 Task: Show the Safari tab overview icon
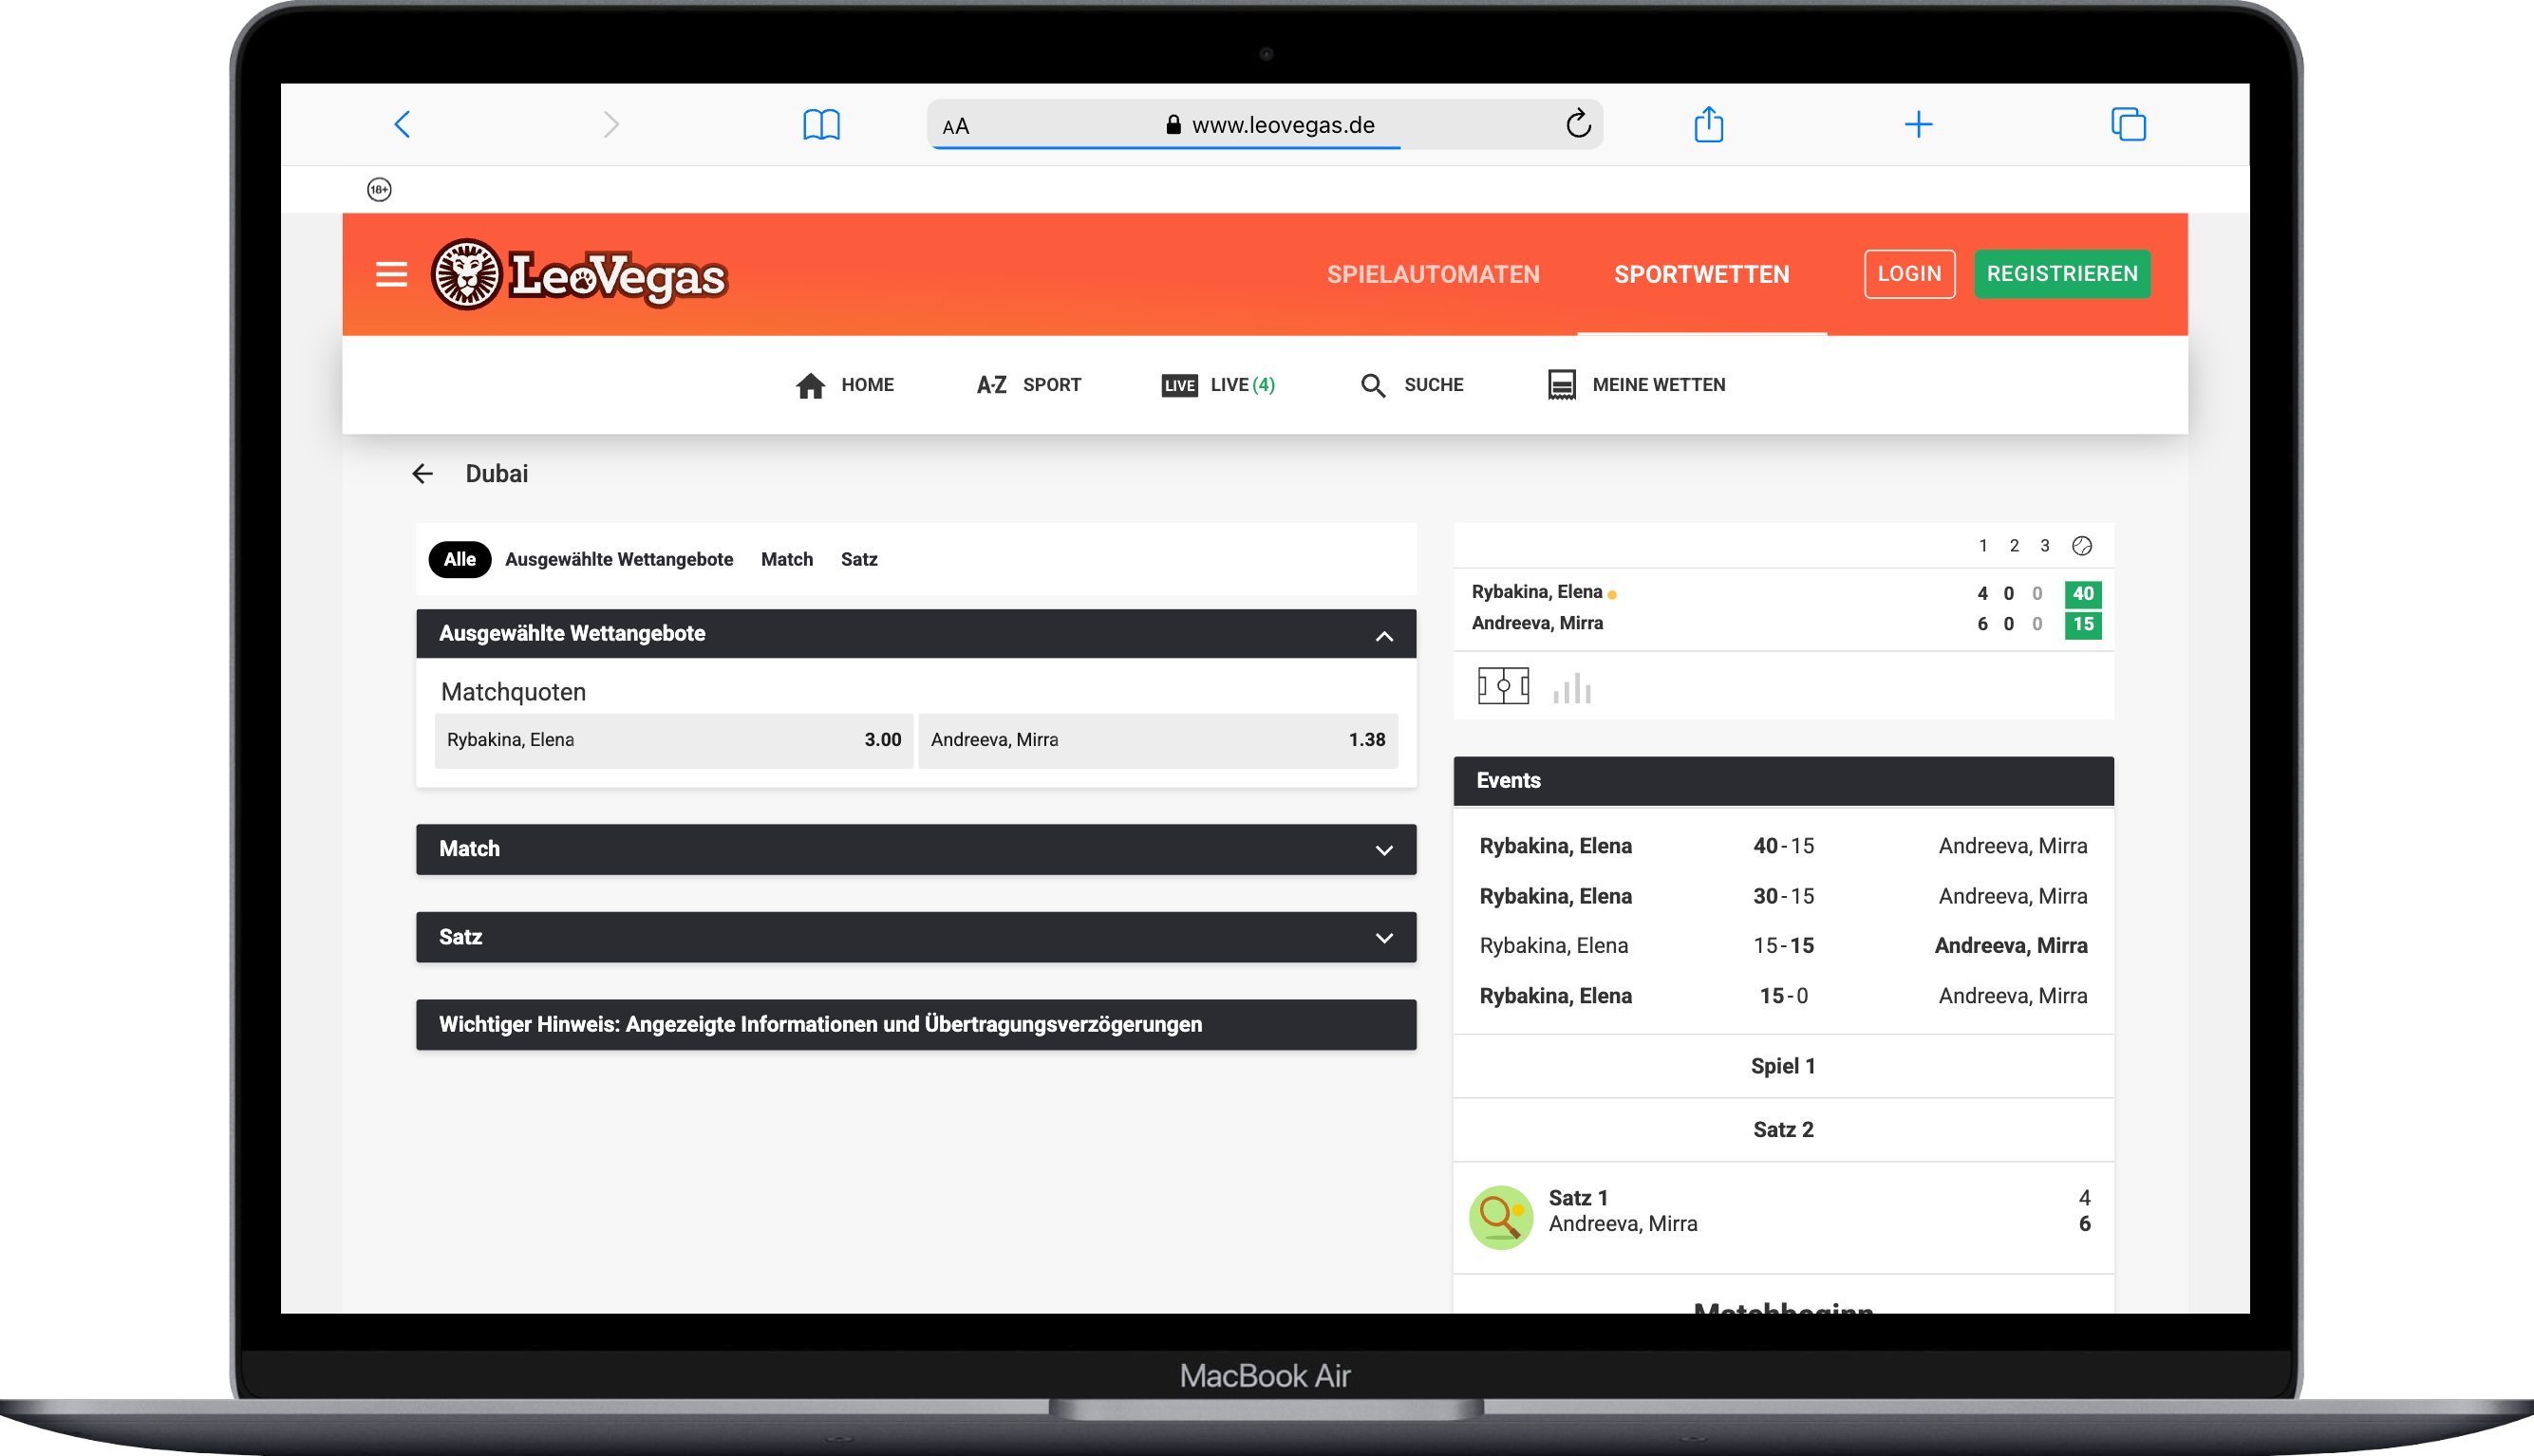[x=2127, y=125]
